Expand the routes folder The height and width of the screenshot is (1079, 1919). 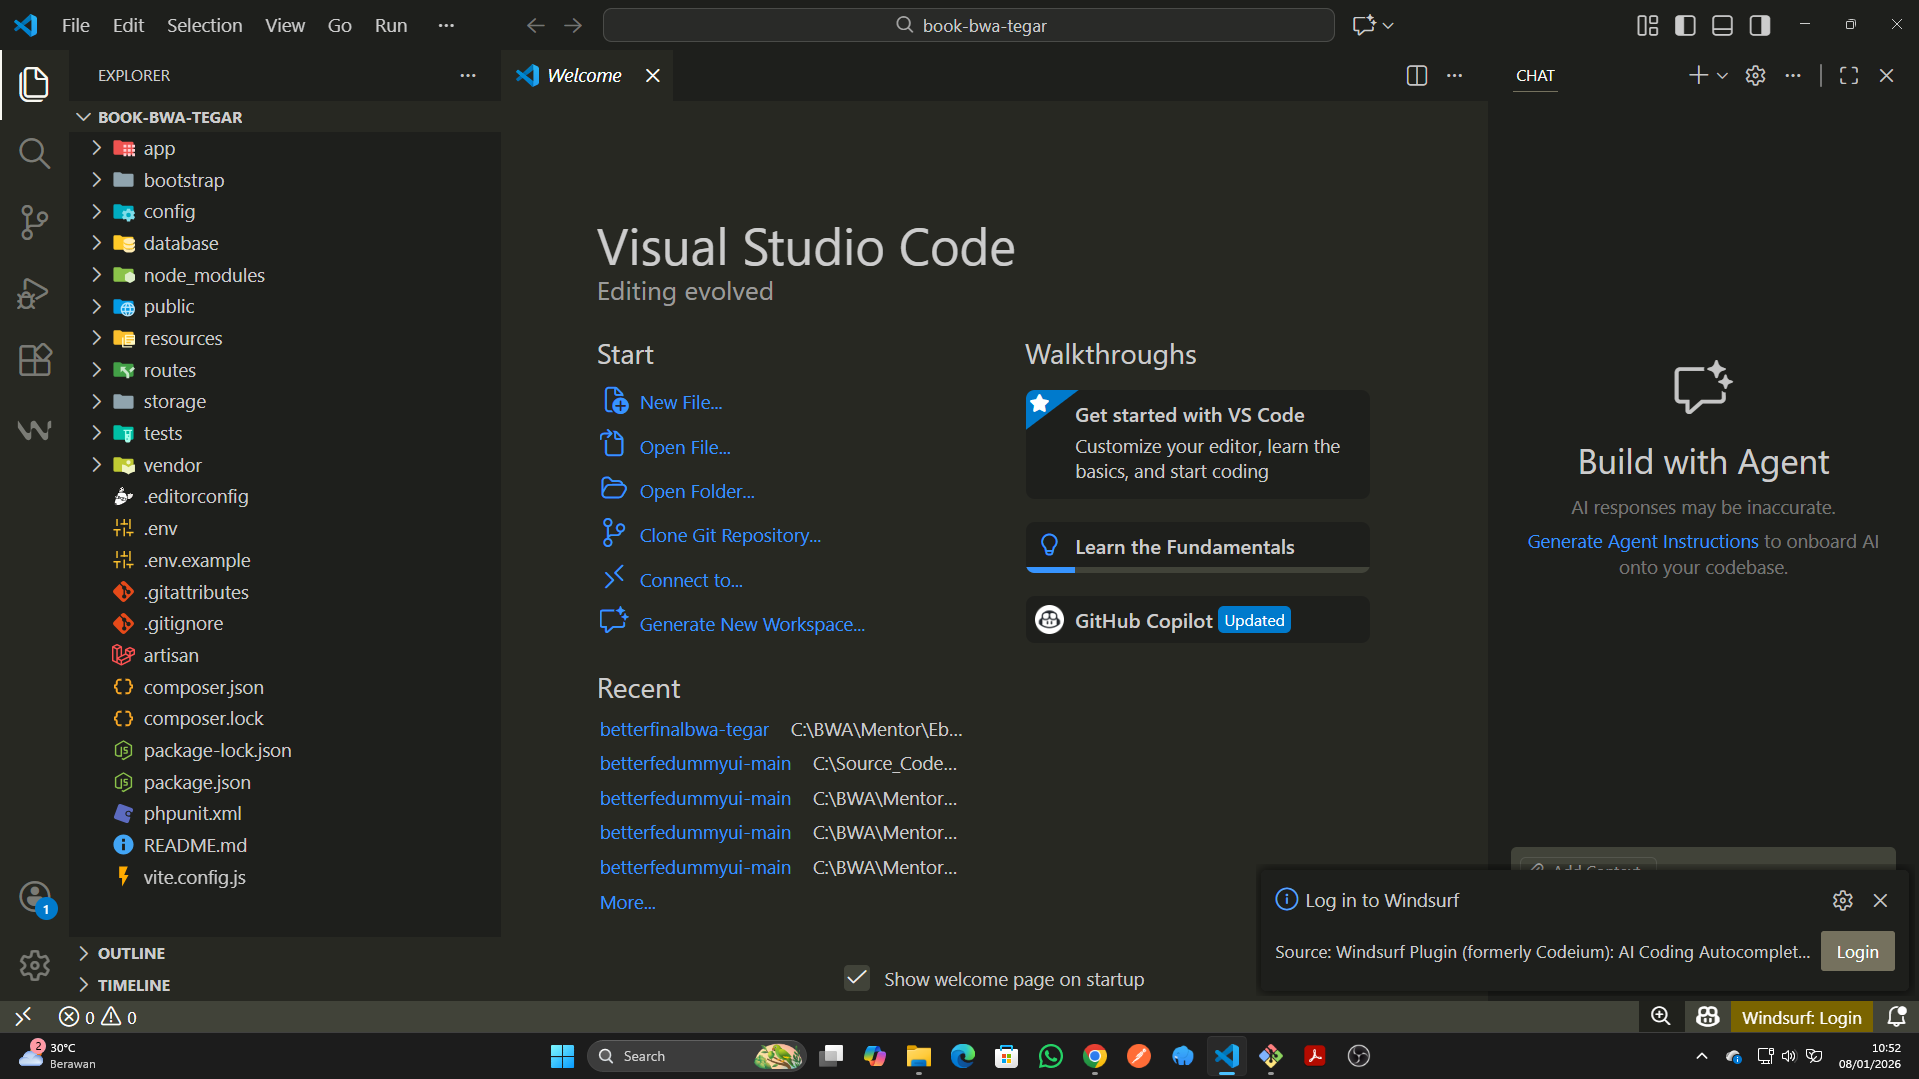tap(169, 370)
